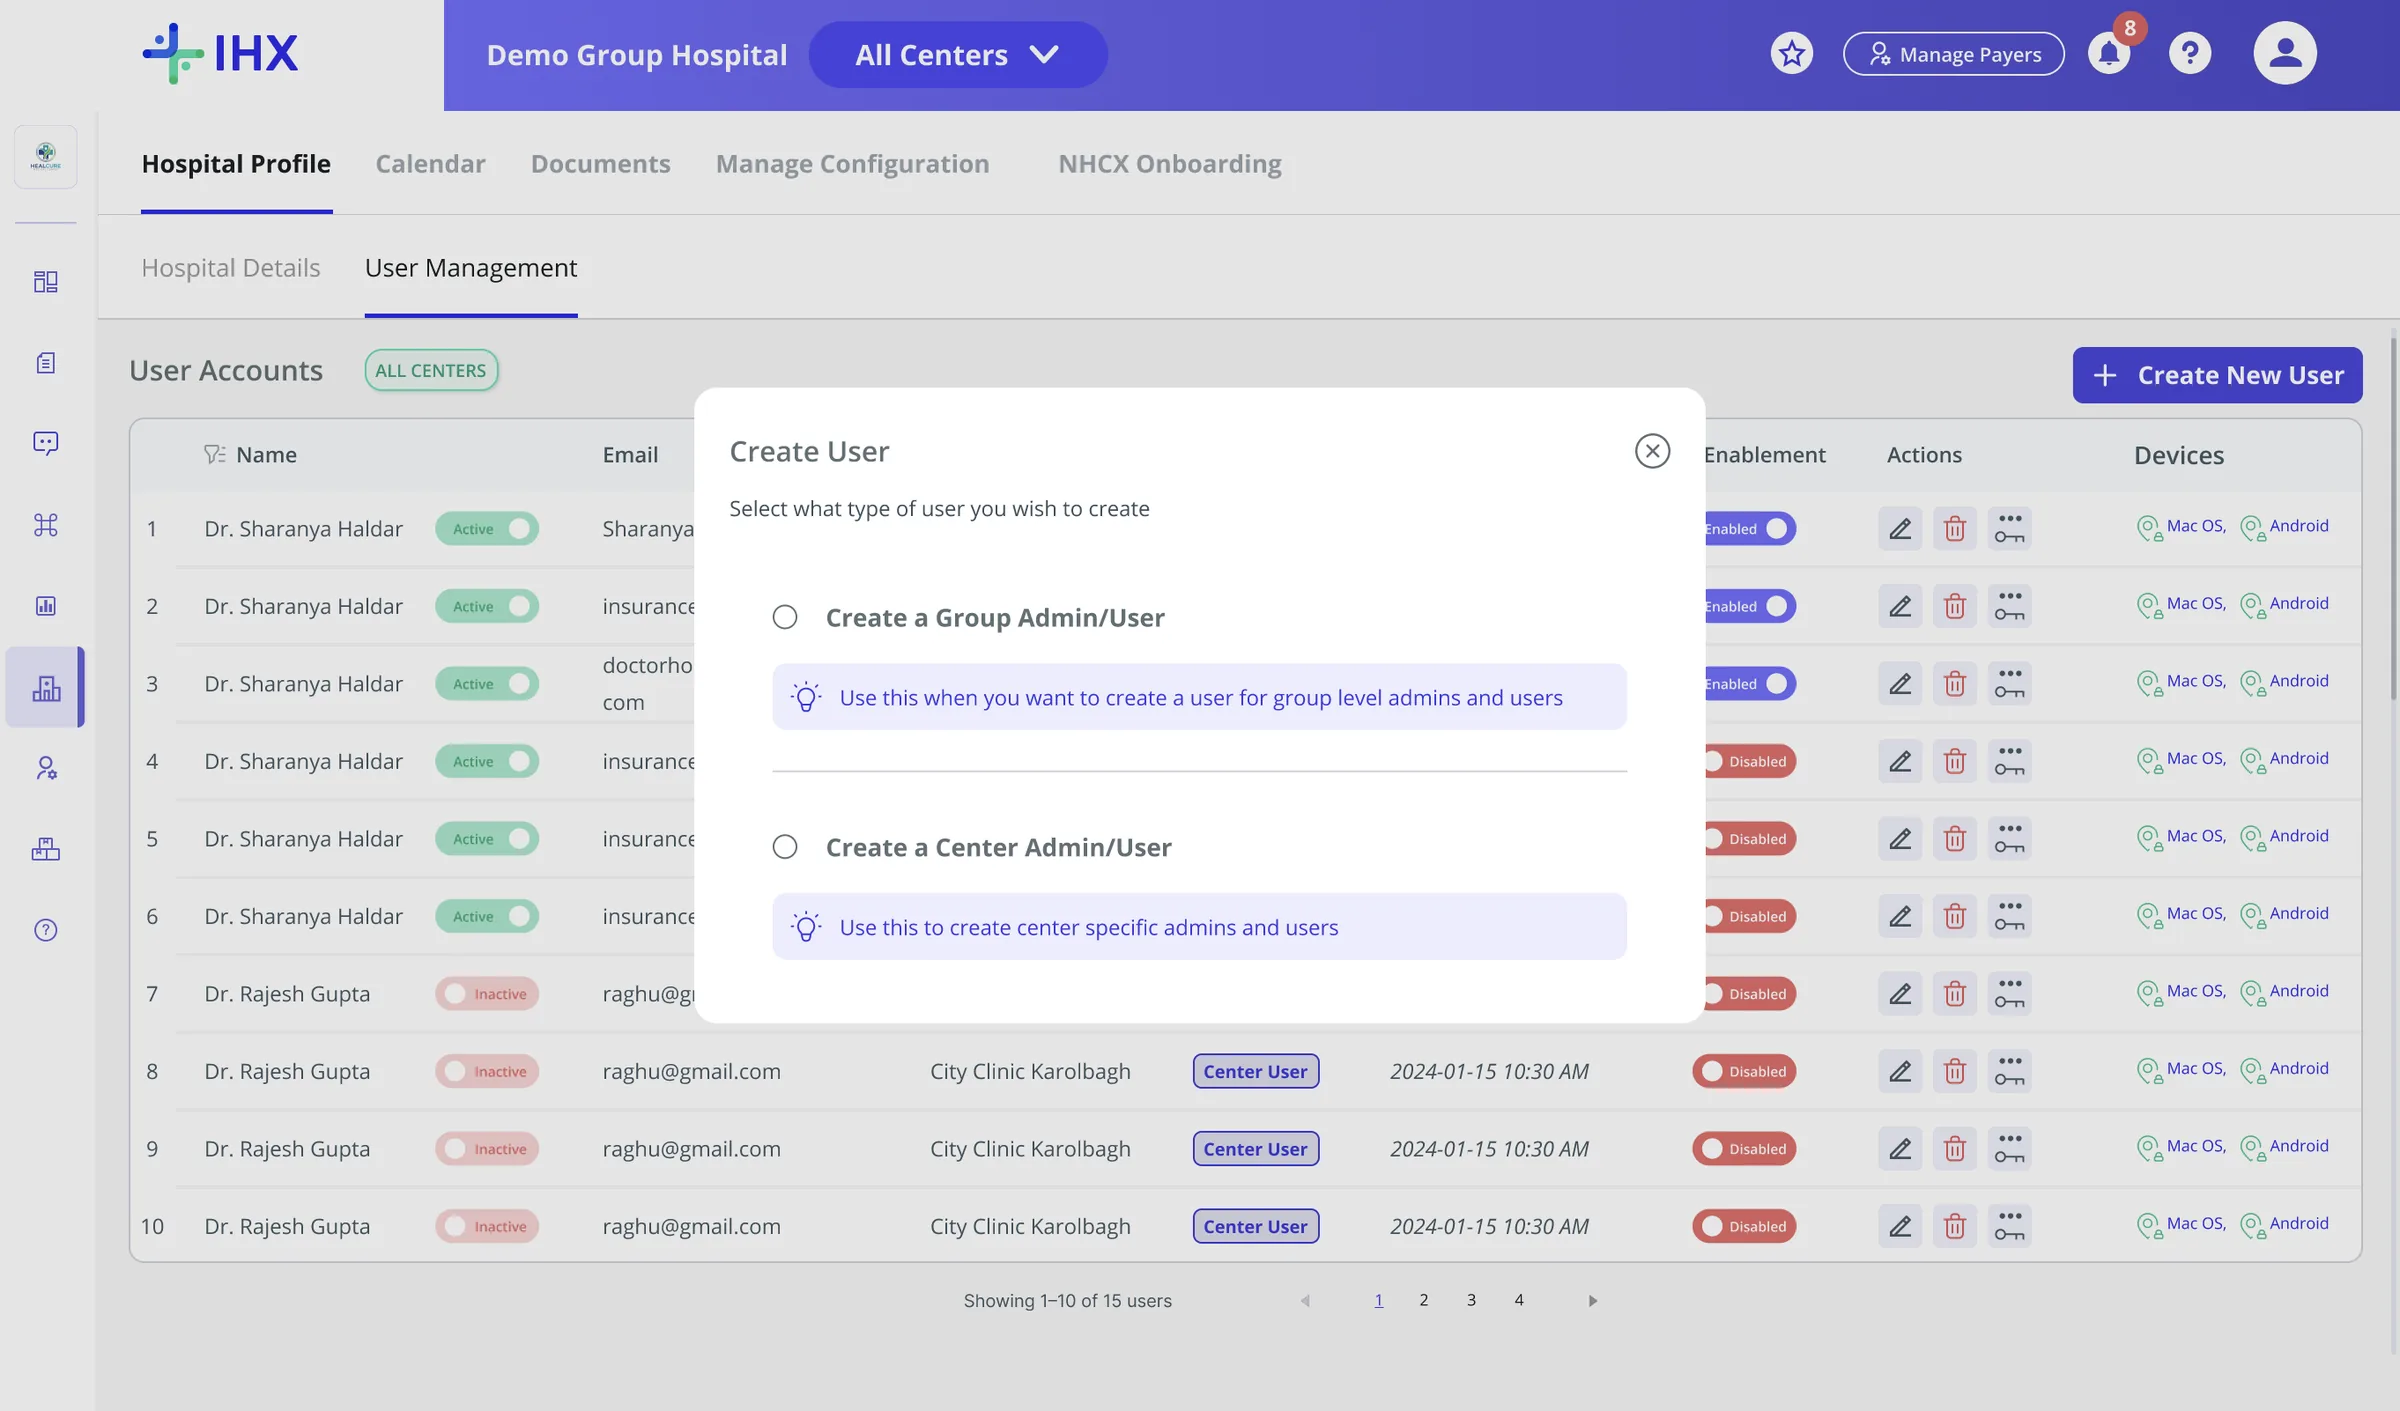Switch to the Documents tab
The height and width of the screenshot is (1411, 2400).
pos(600,164)
